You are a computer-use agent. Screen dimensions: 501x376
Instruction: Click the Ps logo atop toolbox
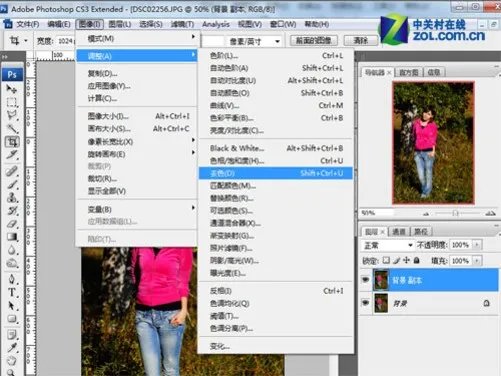(12, 74)
